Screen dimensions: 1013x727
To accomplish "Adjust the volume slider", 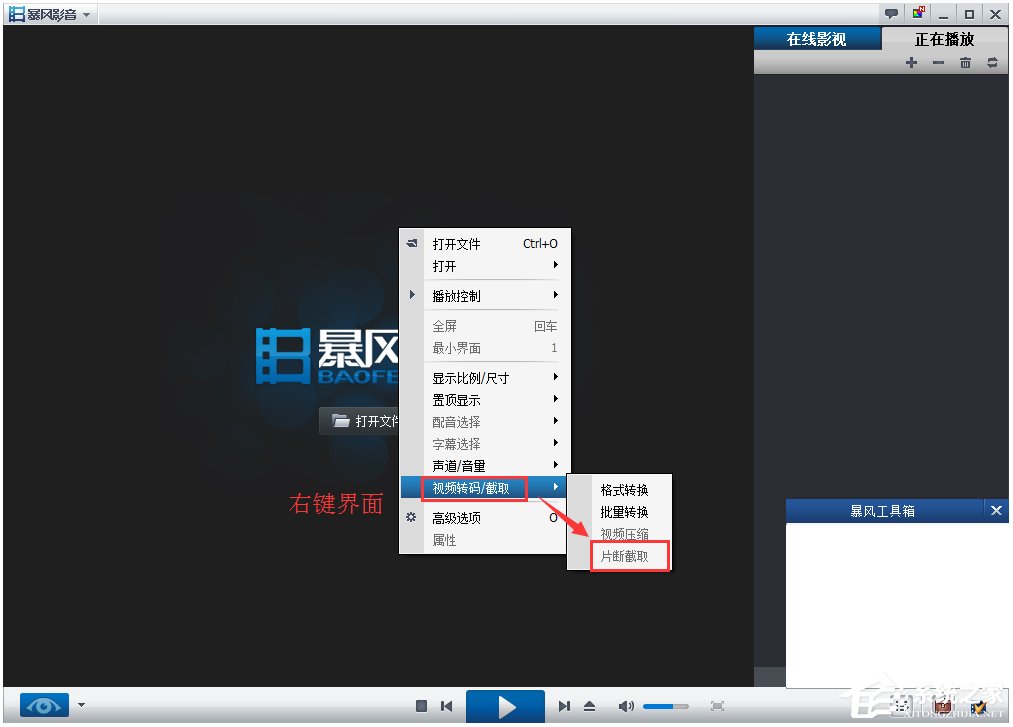I will coord(665,706).
